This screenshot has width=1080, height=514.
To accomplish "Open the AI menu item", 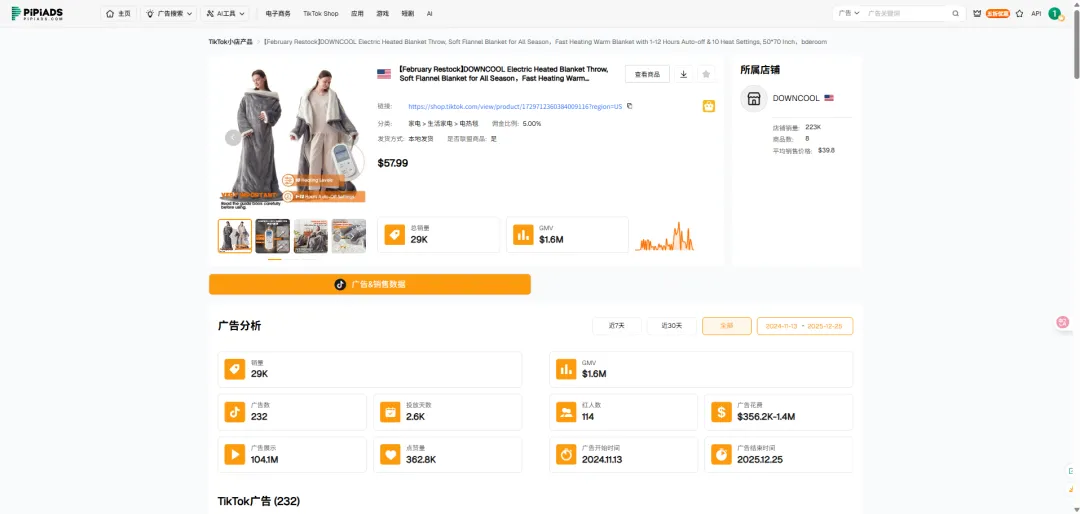I will click(x=430, y=13).
